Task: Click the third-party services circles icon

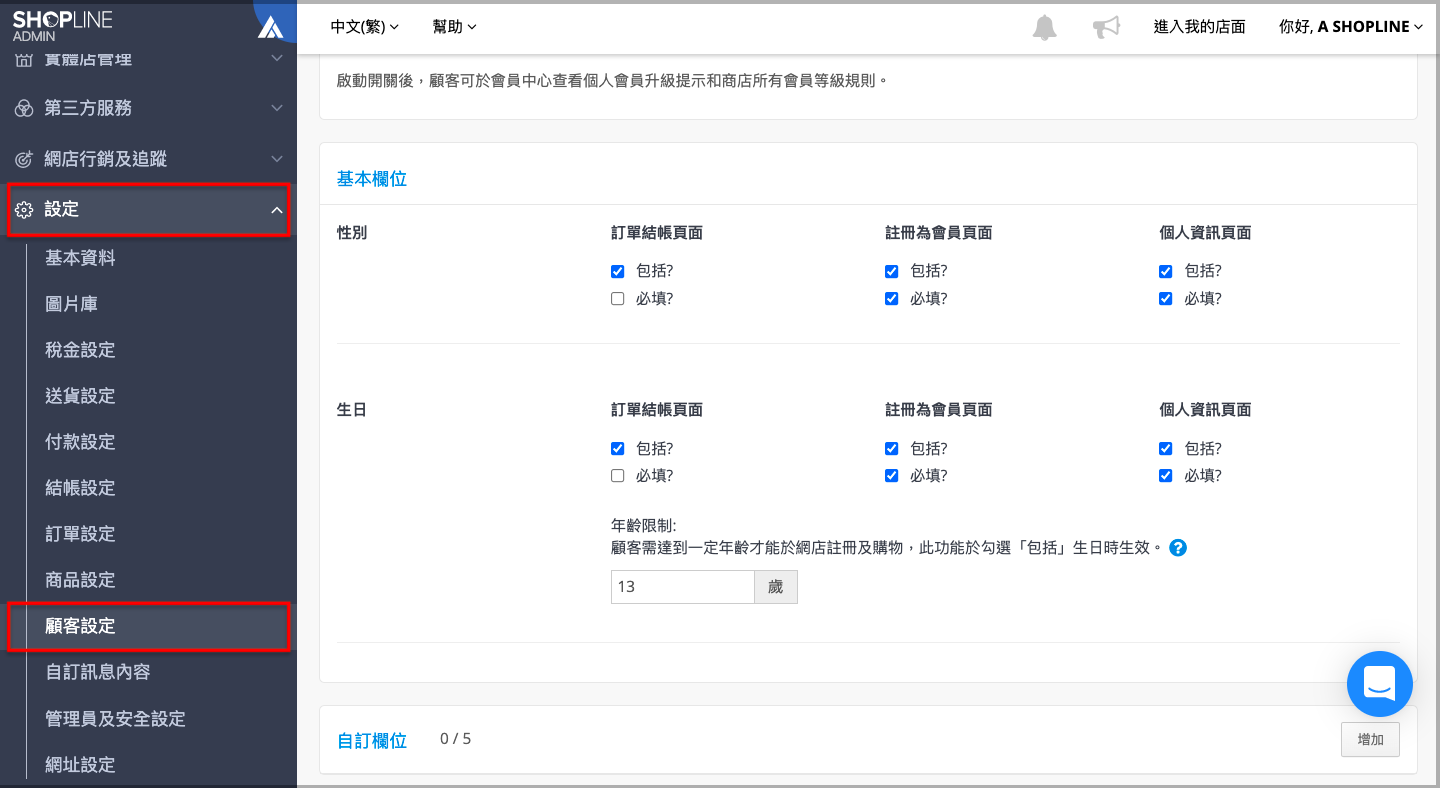Action: point(24,108)
